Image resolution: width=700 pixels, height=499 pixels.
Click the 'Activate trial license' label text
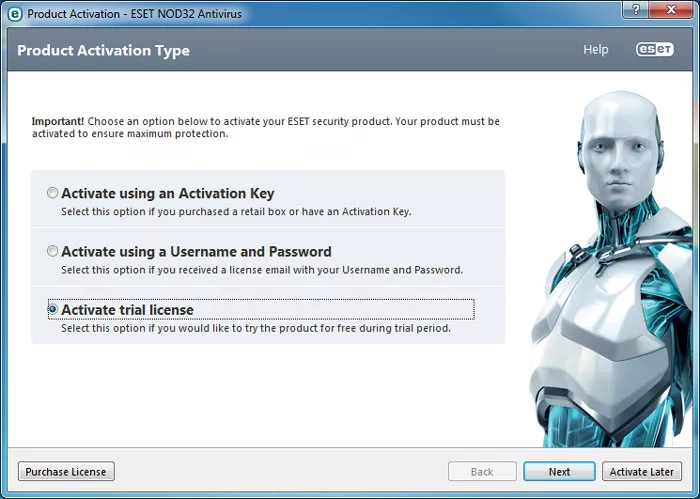point(128,310)
